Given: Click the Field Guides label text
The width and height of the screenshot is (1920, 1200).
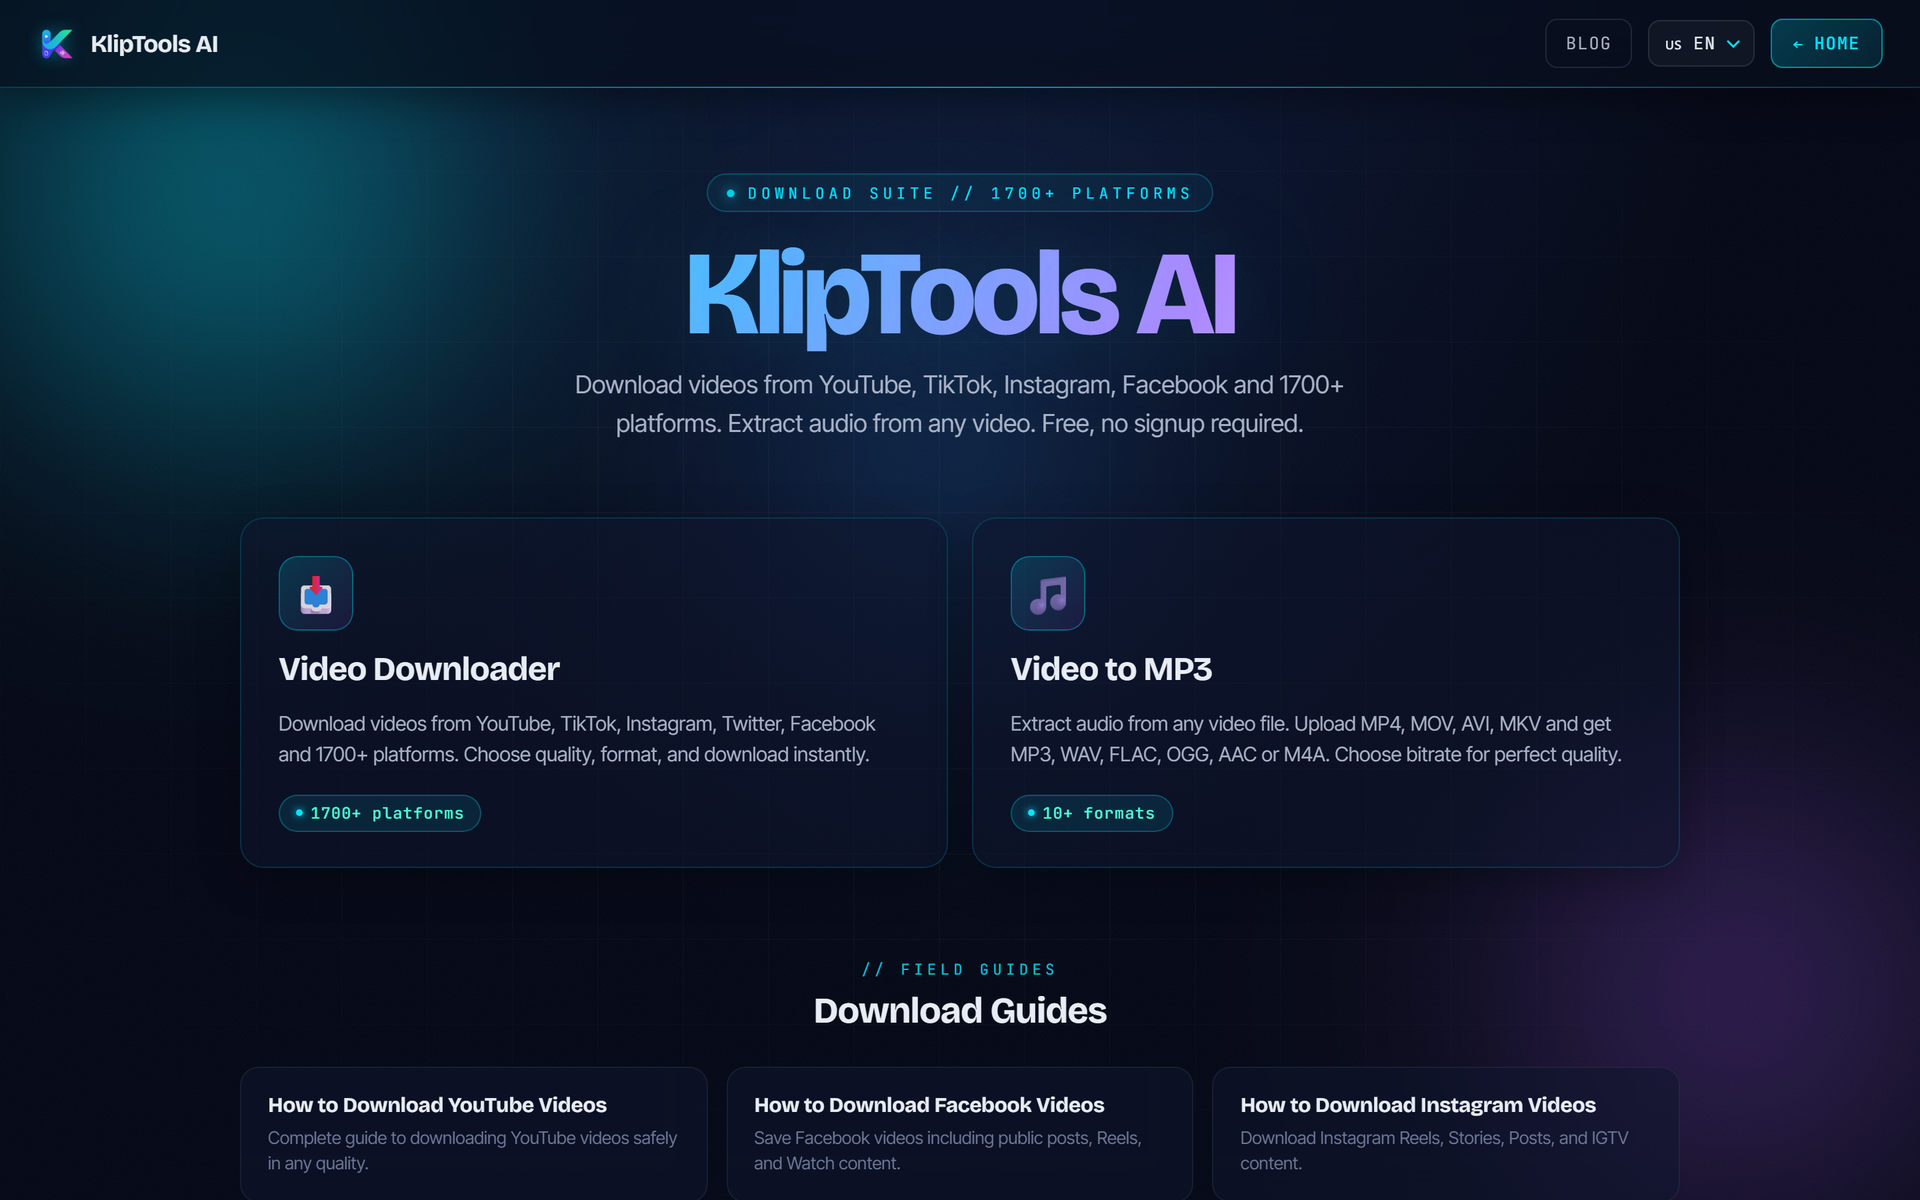Looking at the screenshot, I should tap(960, 970).
